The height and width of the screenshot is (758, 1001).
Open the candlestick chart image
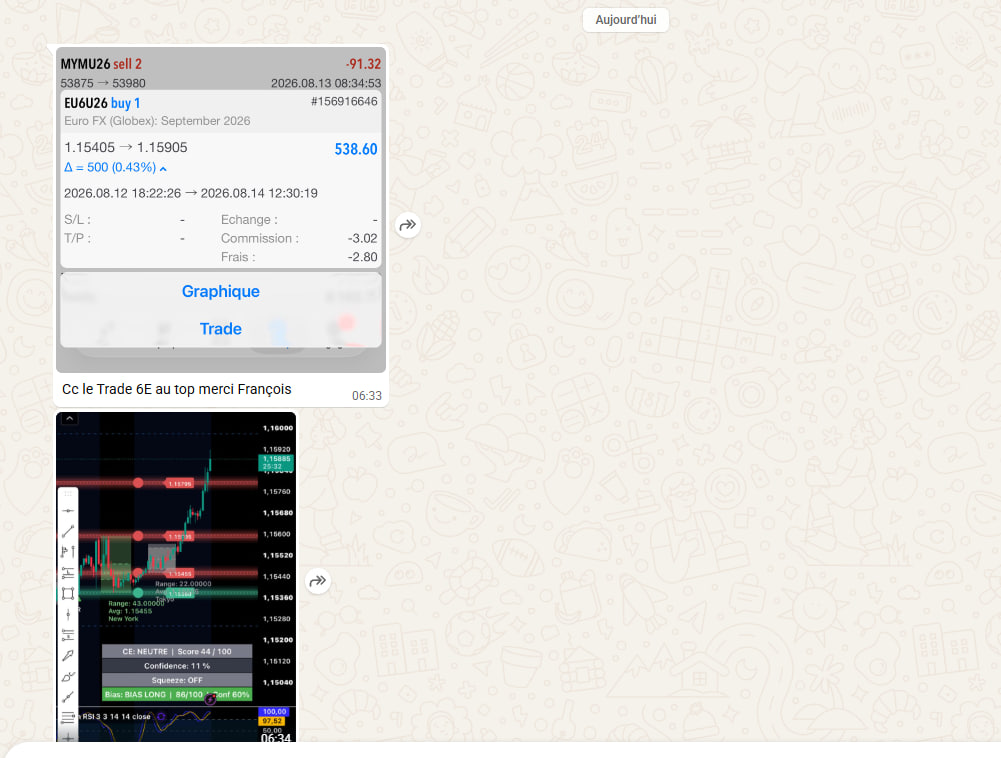176,577
